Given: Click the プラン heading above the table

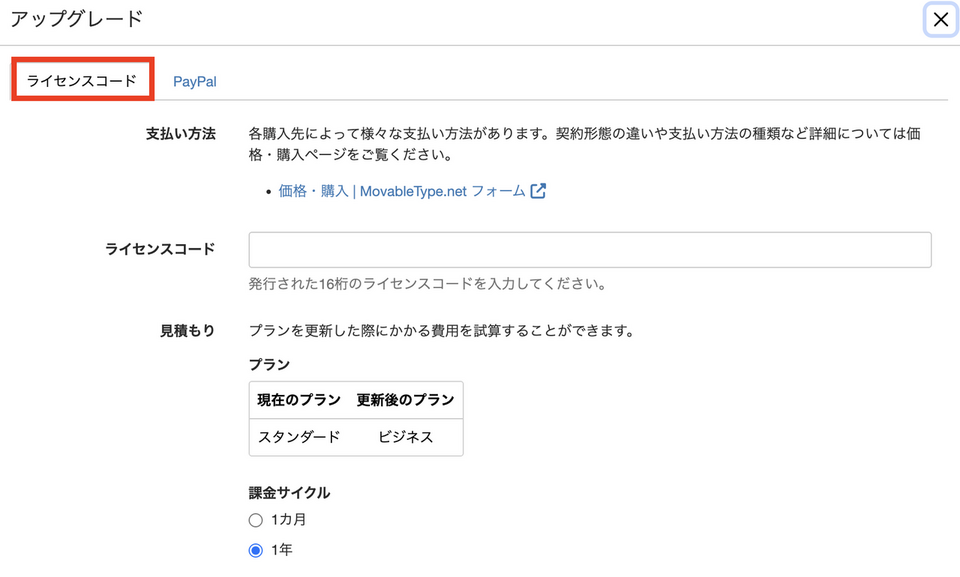Looking at the screenshot, I should (x=269, y=365).
